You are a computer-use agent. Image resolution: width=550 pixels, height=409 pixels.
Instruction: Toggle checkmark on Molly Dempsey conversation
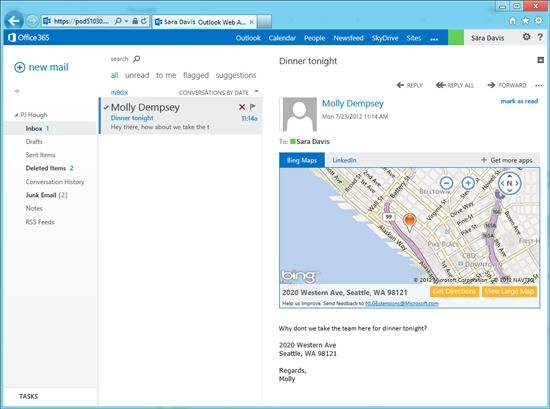point(106,107)
